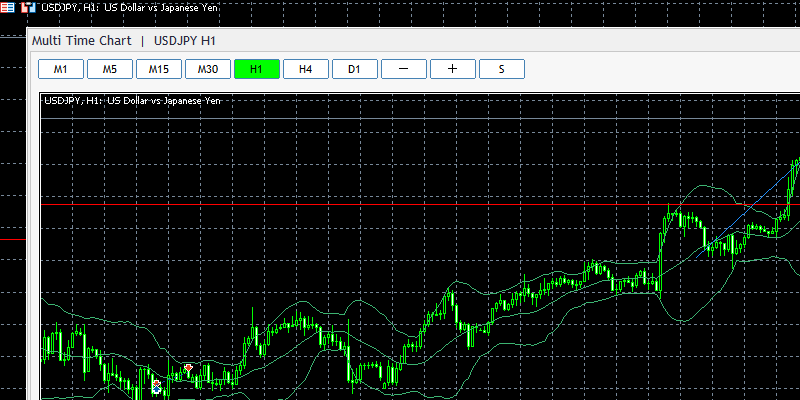Switch to the M5 timeframe
This screenshot has width=800, height=400.
pyautogui.click(x=110, y=69)
